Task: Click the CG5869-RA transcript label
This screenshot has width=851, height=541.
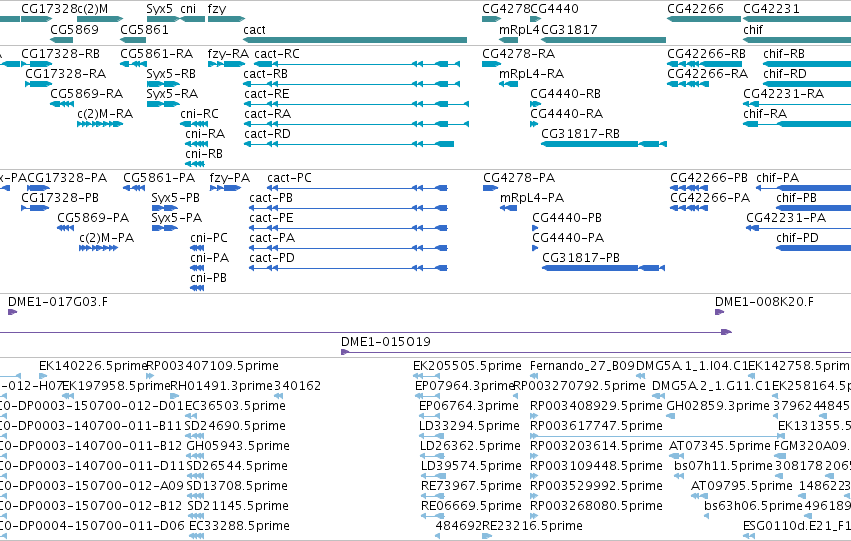Action: click(x=86, y=94)
